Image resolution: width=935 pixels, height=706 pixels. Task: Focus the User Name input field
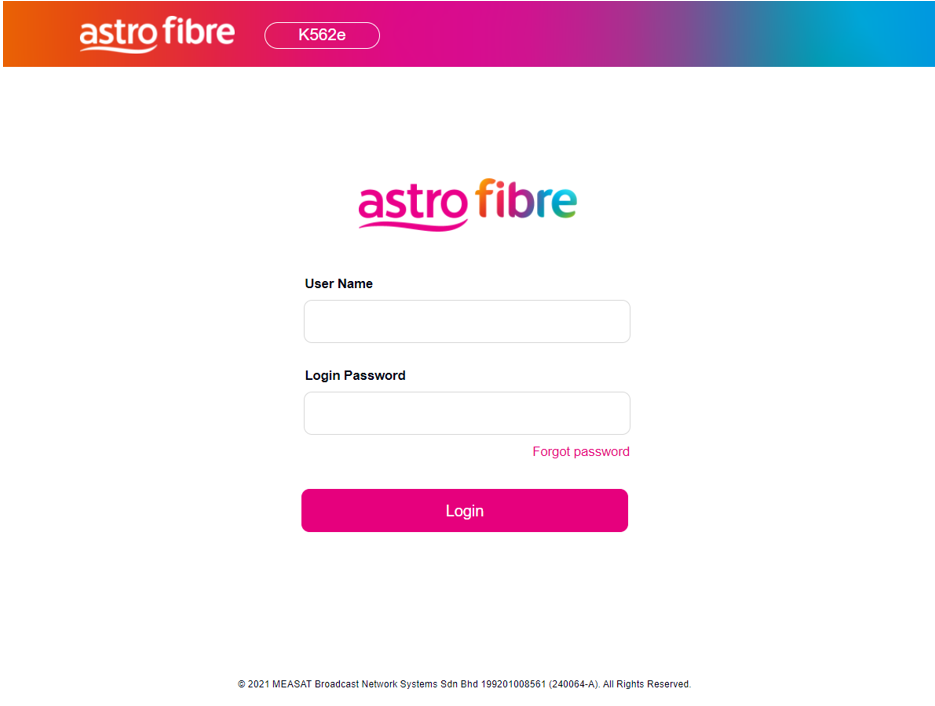click(467, 322)
